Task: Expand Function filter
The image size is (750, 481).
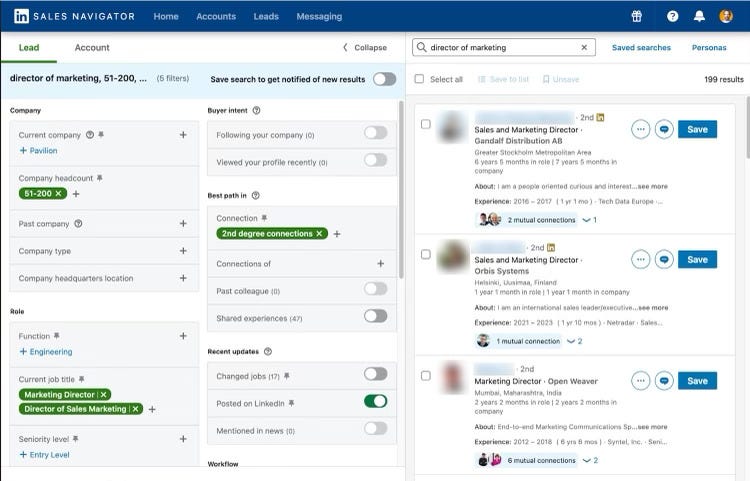Action: [x=183, y=336]
